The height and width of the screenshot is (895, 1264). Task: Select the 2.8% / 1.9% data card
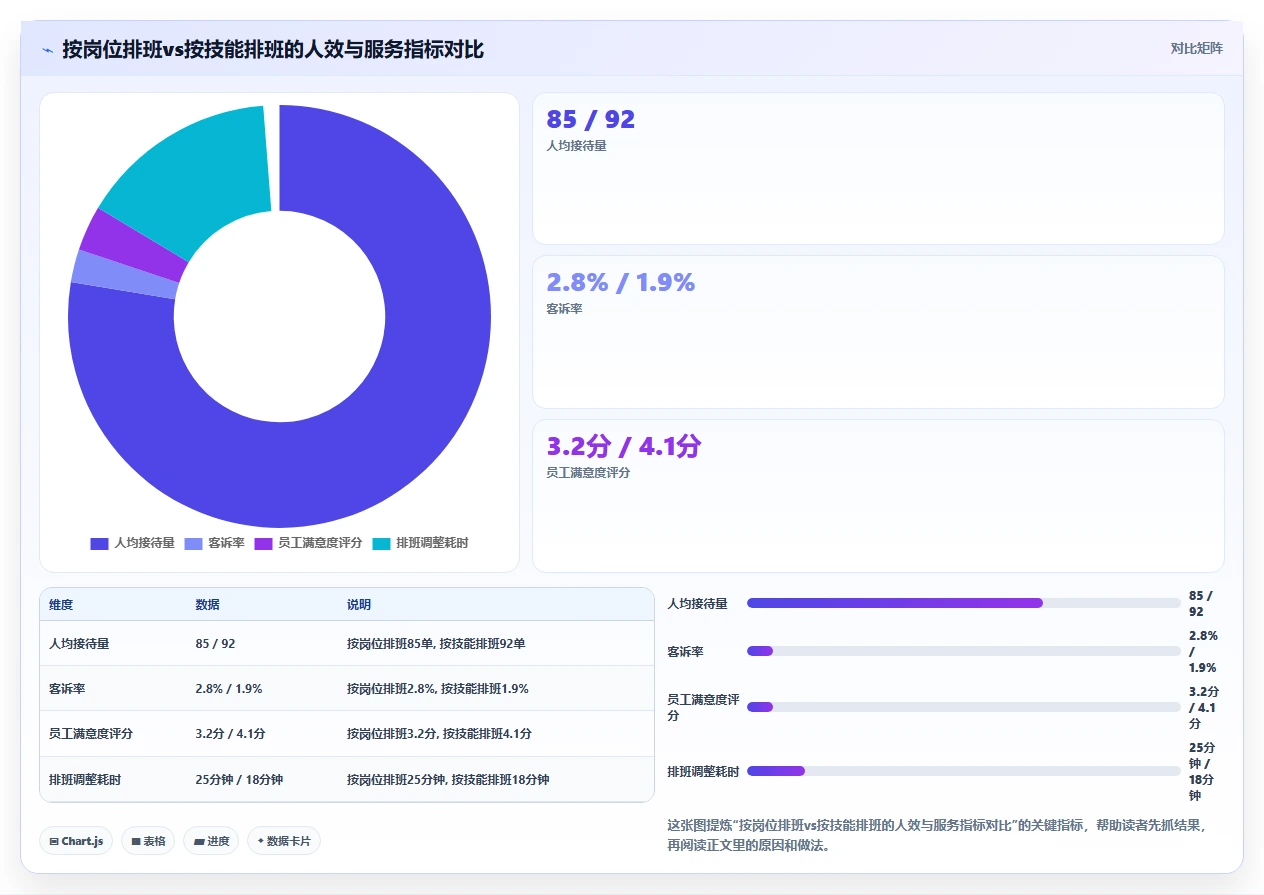(x=878, y=332)
